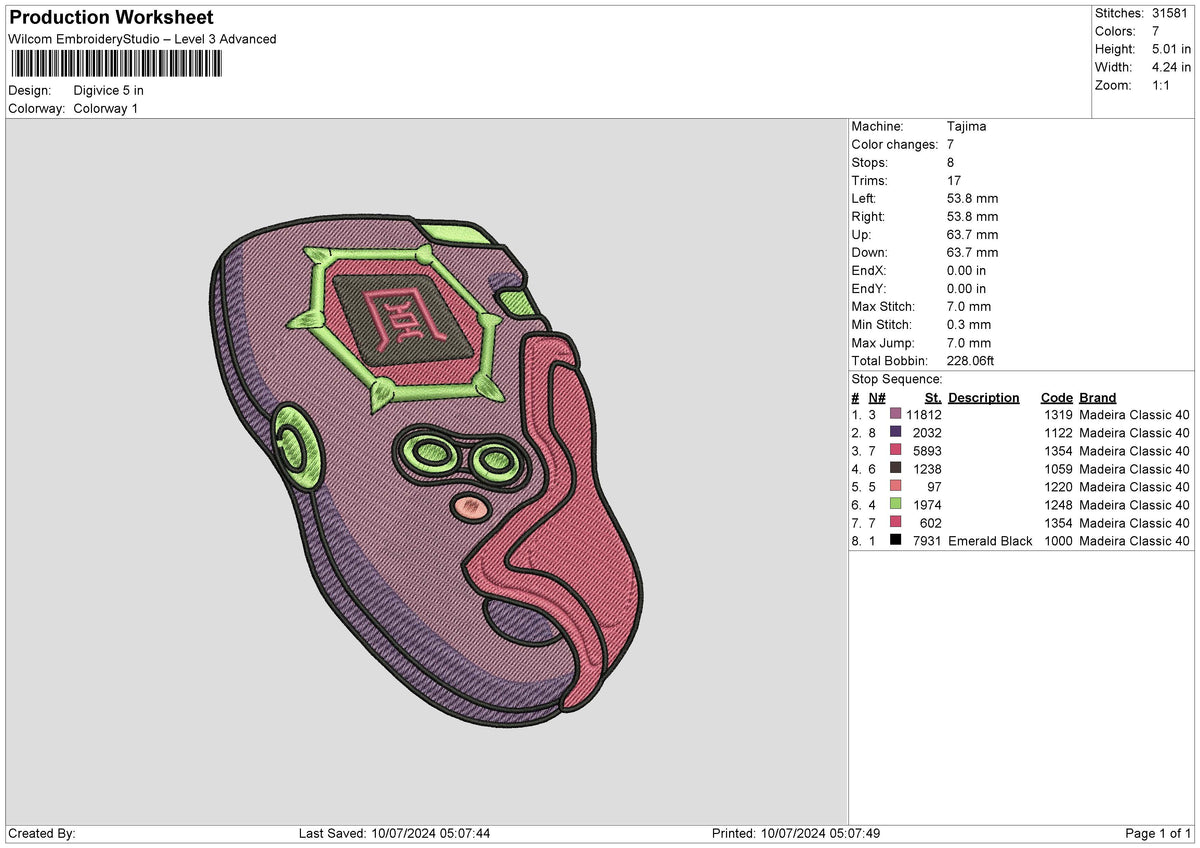Click the Machine value 'Tajima'
Viewport: 1200px width, 848px height.
[967, 127]
